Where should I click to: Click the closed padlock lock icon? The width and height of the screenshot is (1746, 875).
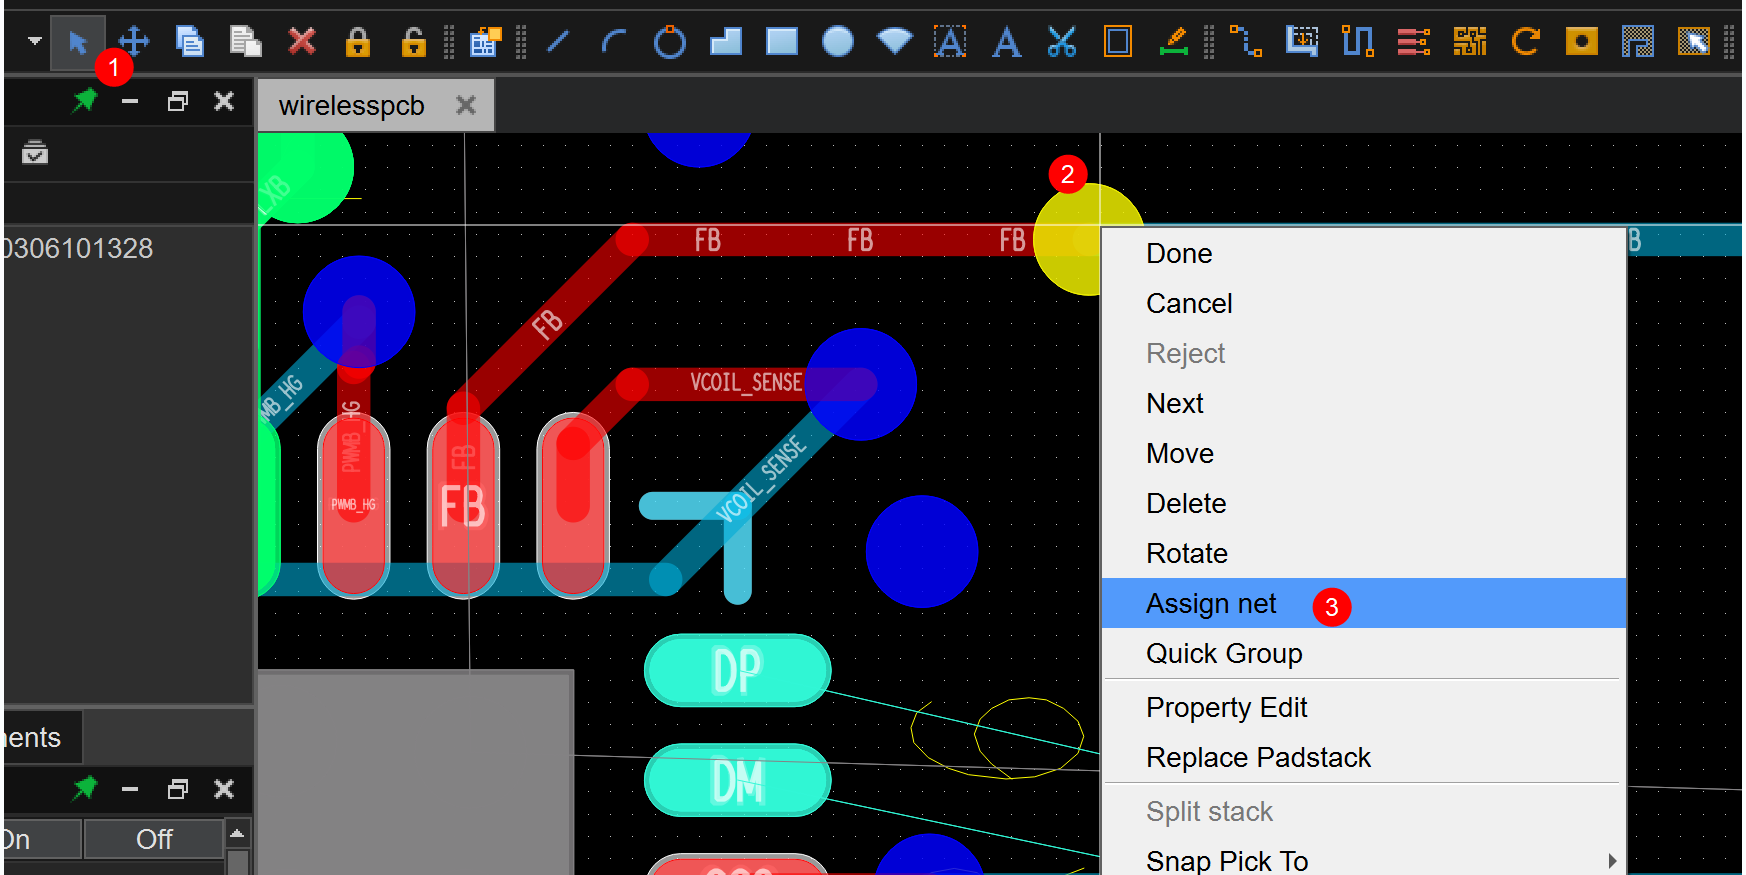pos(357,42)
